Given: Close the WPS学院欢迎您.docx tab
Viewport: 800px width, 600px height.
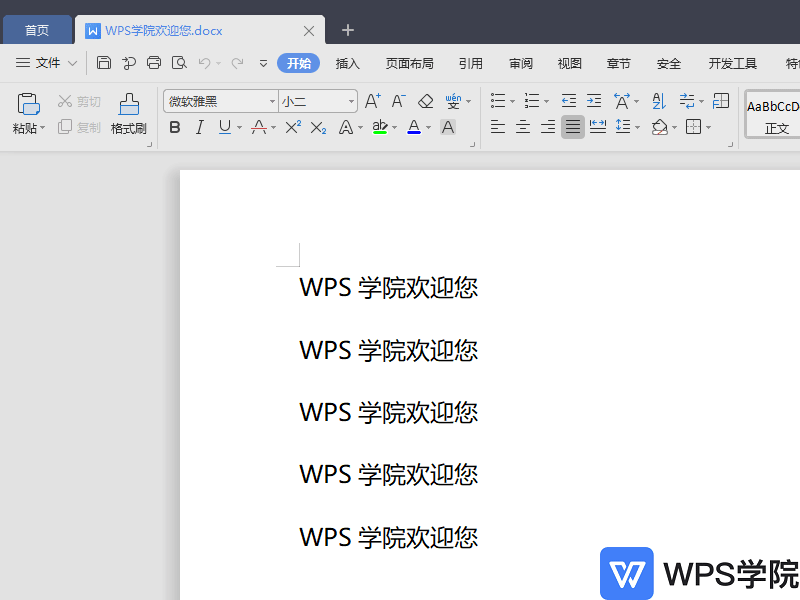Looking at the screenshot, I should [x=309, y=31].
